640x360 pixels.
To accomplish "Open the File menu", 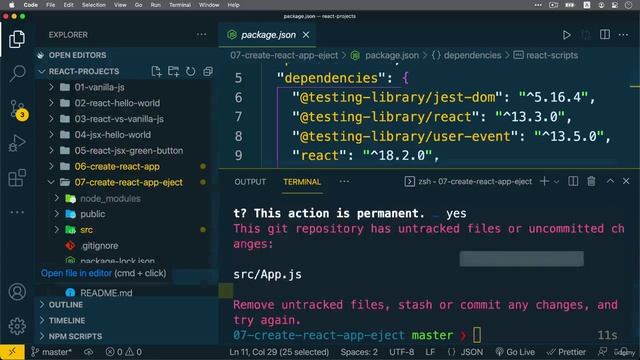I will pos(51,5).
